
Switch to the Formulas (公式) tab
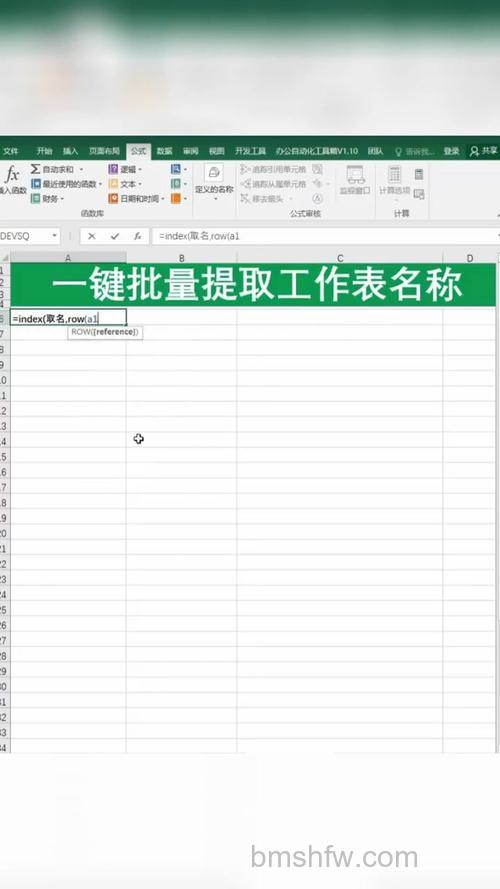138,151
